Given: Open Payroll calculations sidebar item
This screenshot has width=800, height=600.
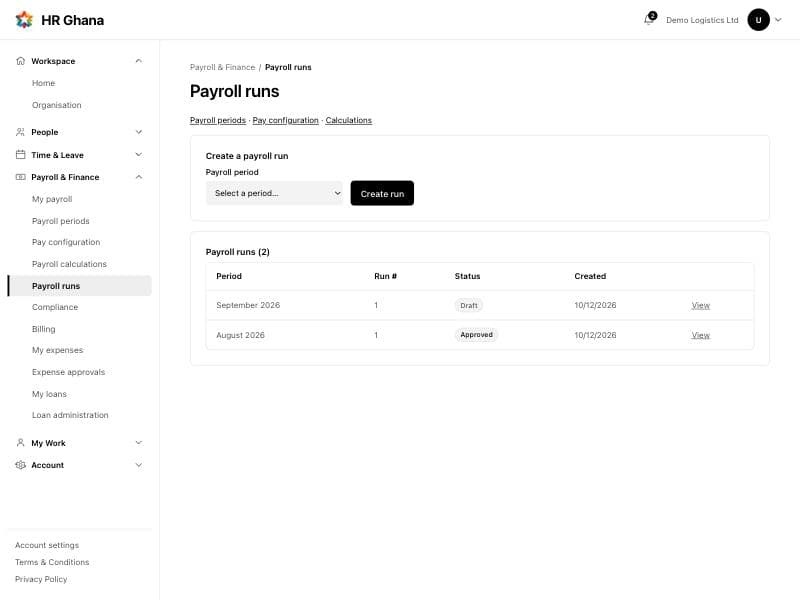Looking at the screenshot, I should (69, 264).
